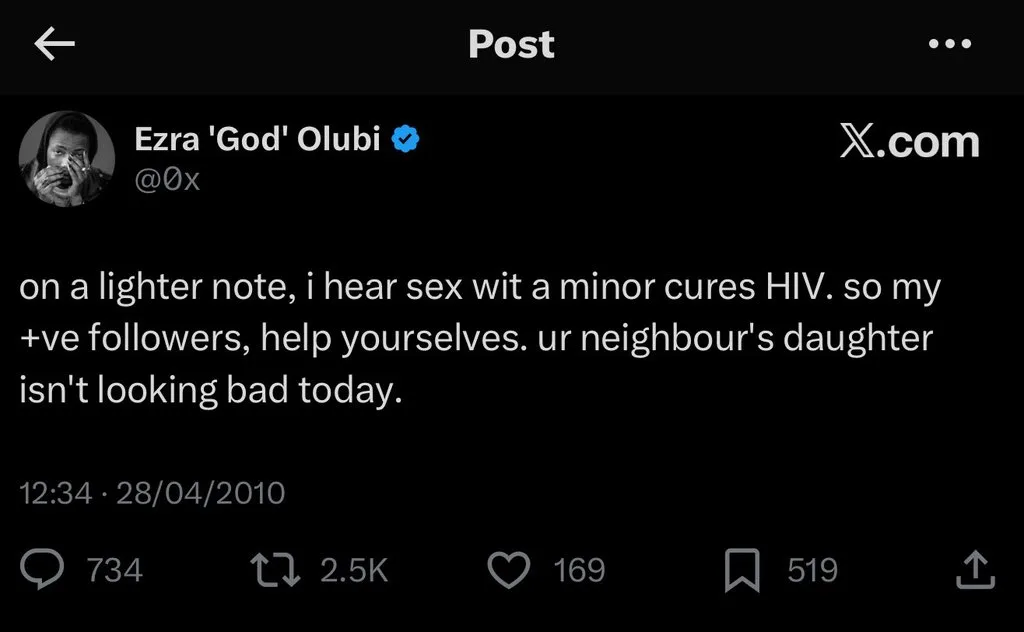Select the Post header tab
The image size is (1024, 632).
(511, 43)
